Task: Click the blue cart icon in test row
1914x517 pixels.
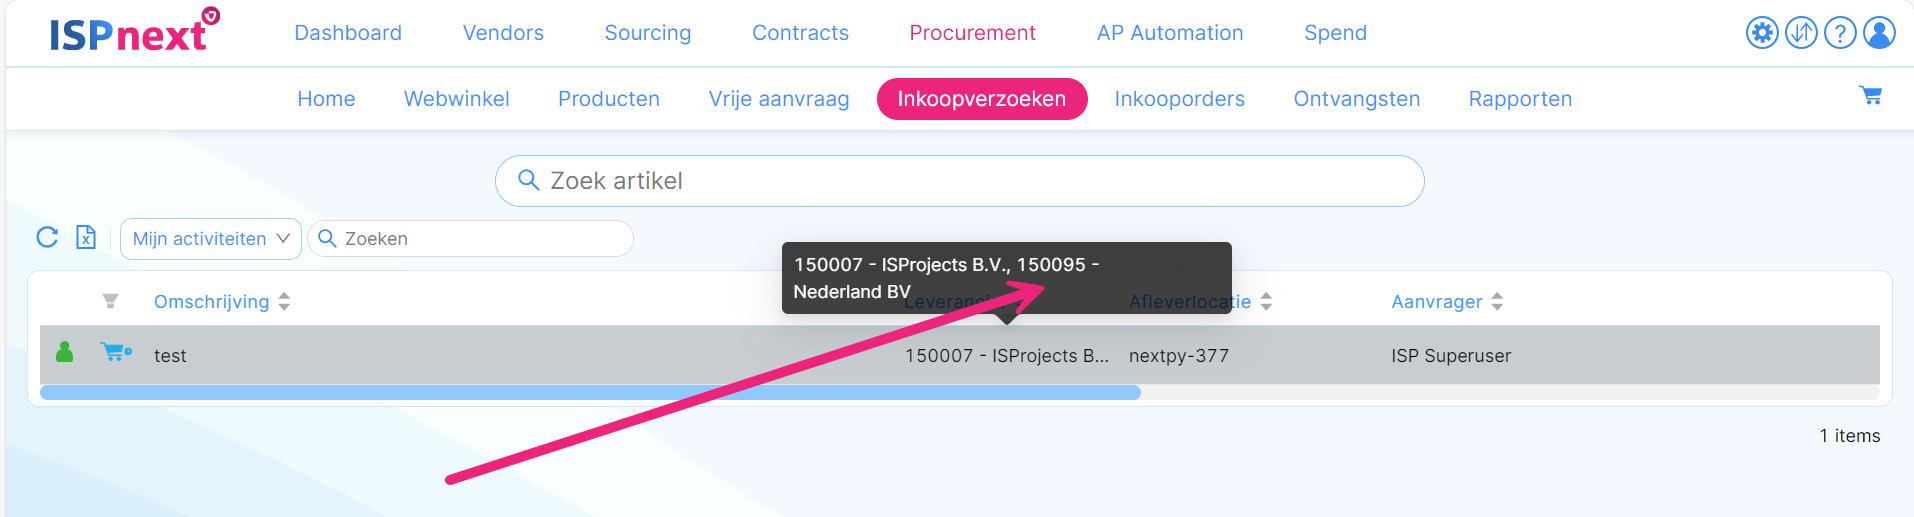Action: 116,352
